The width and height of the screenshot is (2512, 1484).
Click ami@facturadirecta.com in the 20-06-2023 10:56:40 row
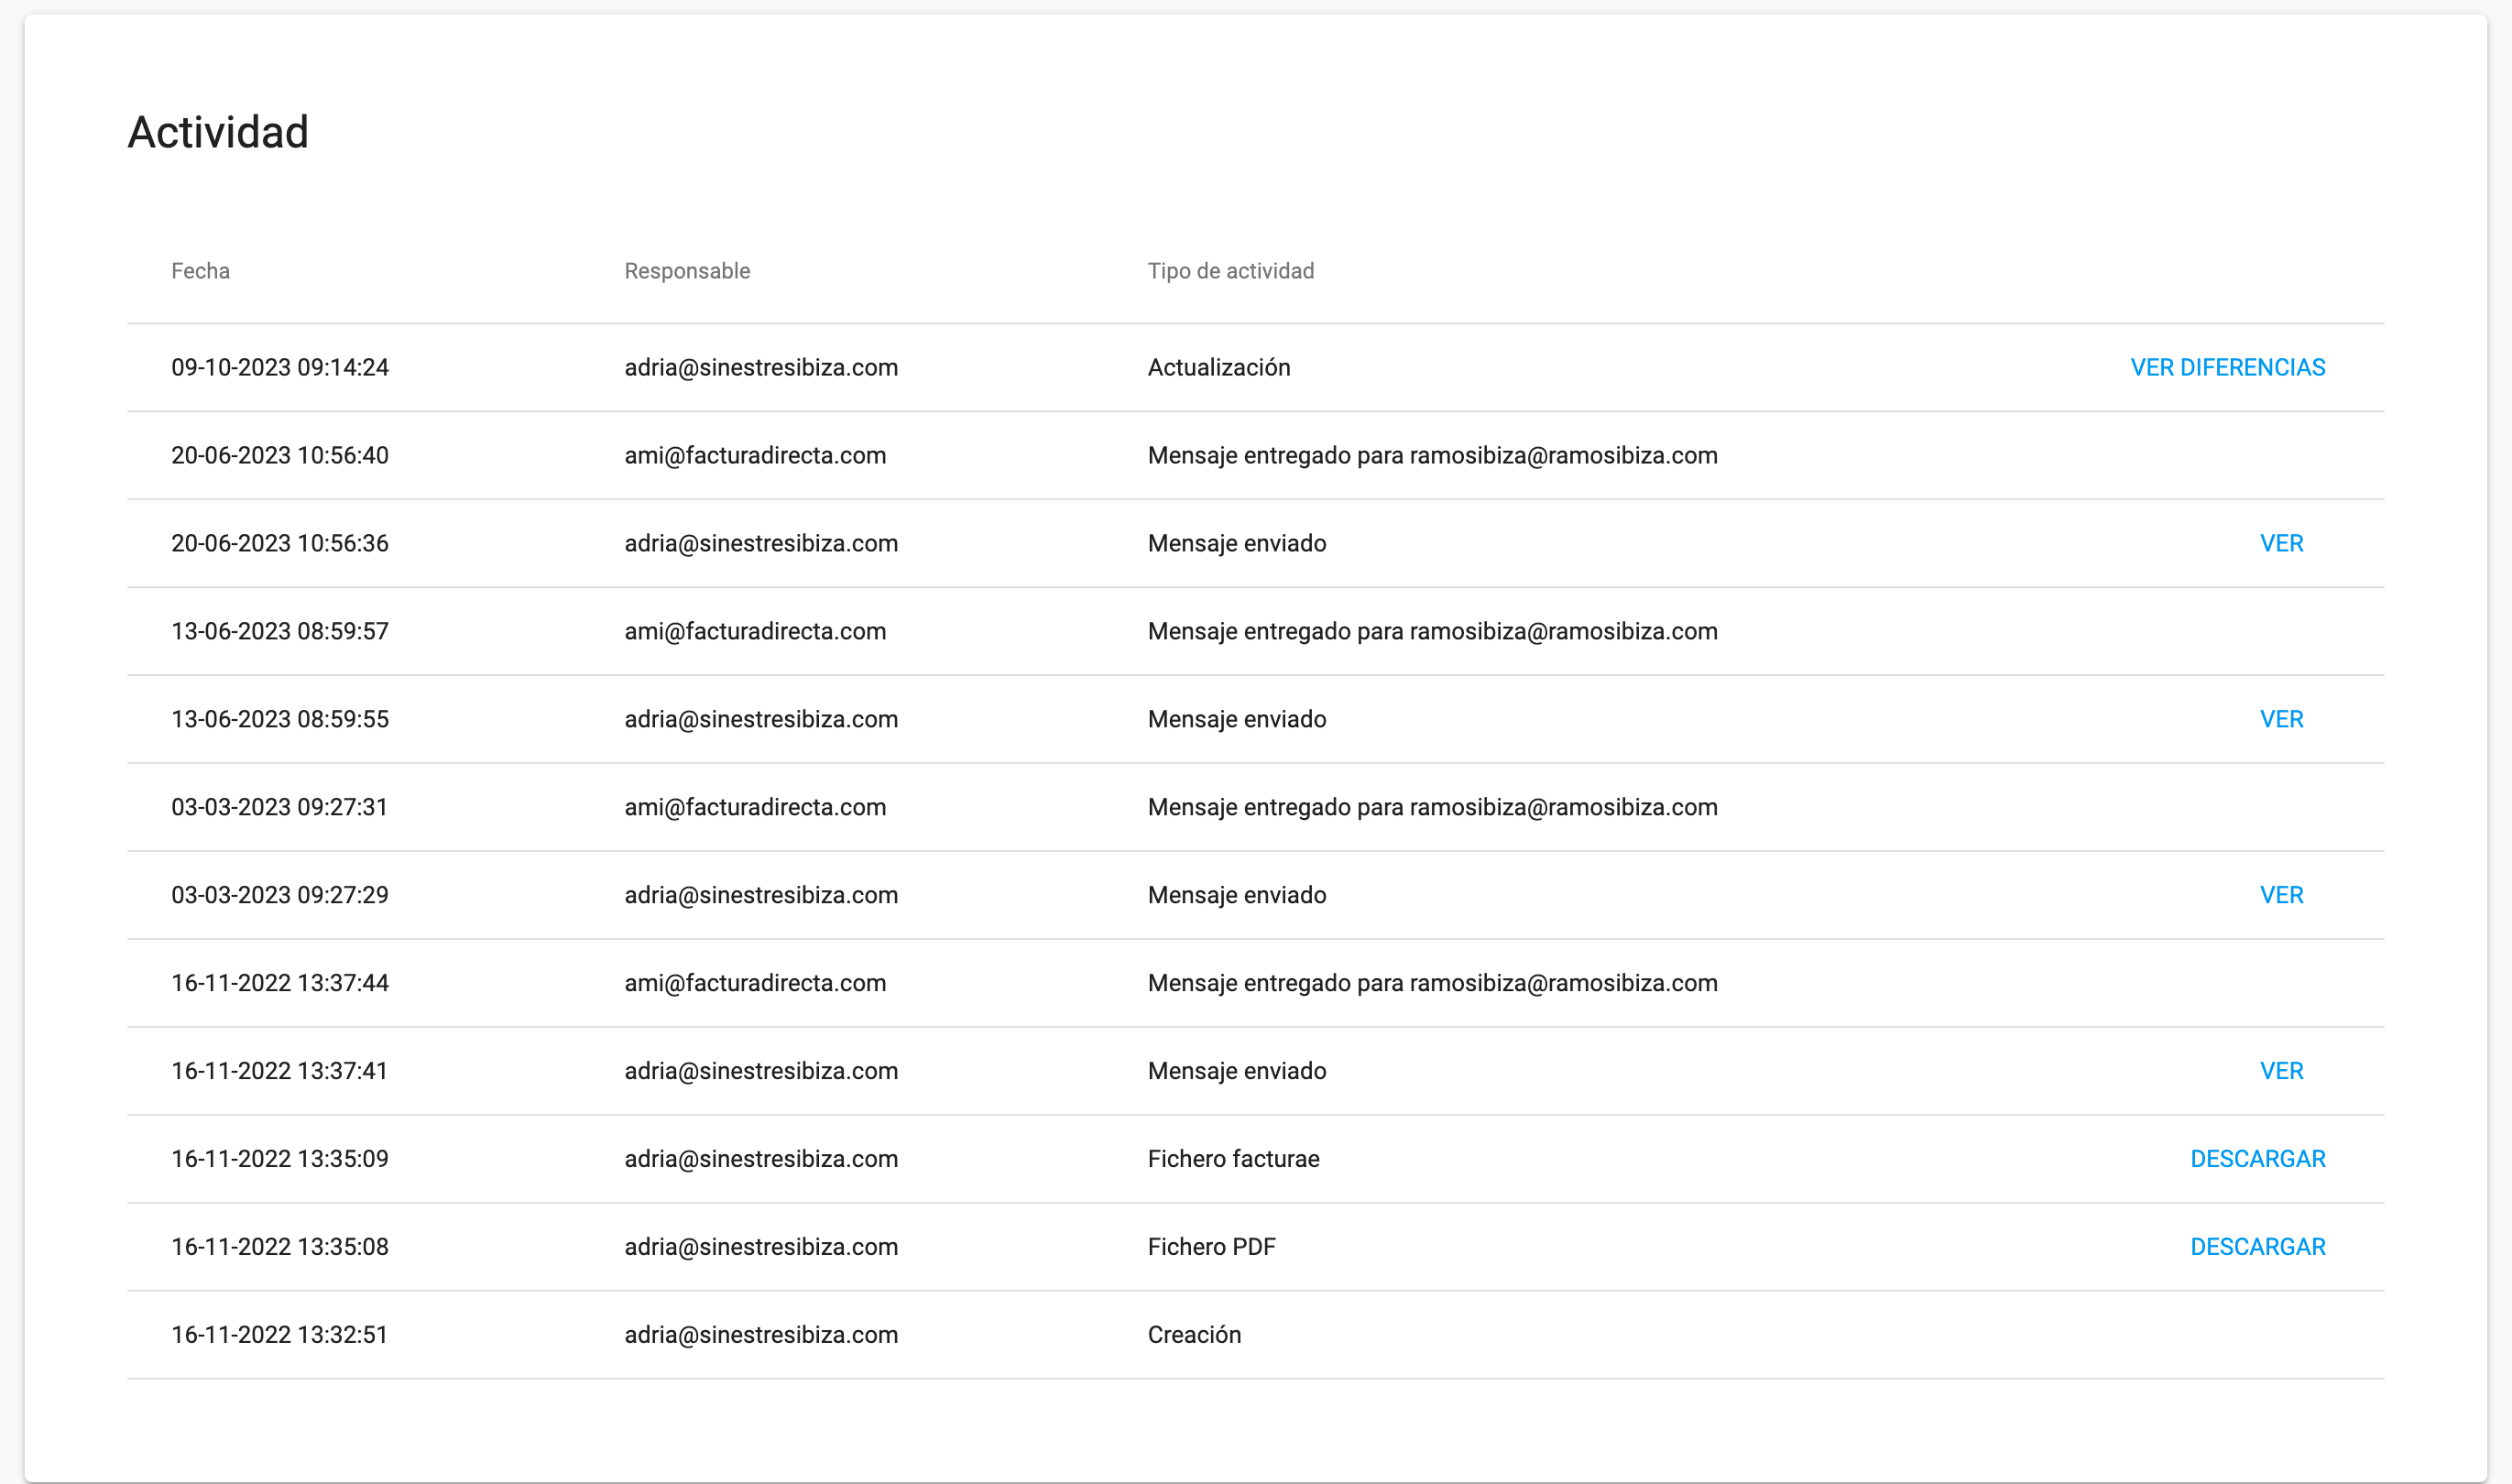(755, 456)
